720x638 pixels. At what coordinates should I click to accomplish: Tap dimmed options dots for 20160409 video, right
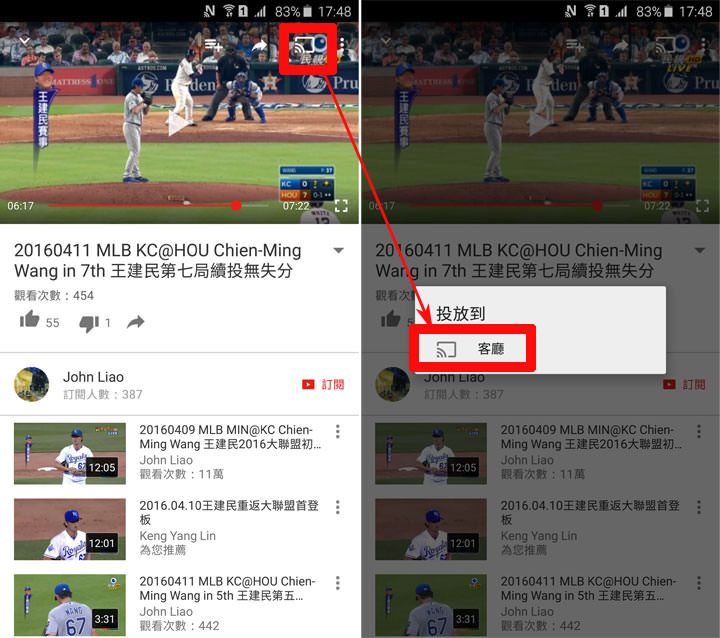click(x=698, y=431)
